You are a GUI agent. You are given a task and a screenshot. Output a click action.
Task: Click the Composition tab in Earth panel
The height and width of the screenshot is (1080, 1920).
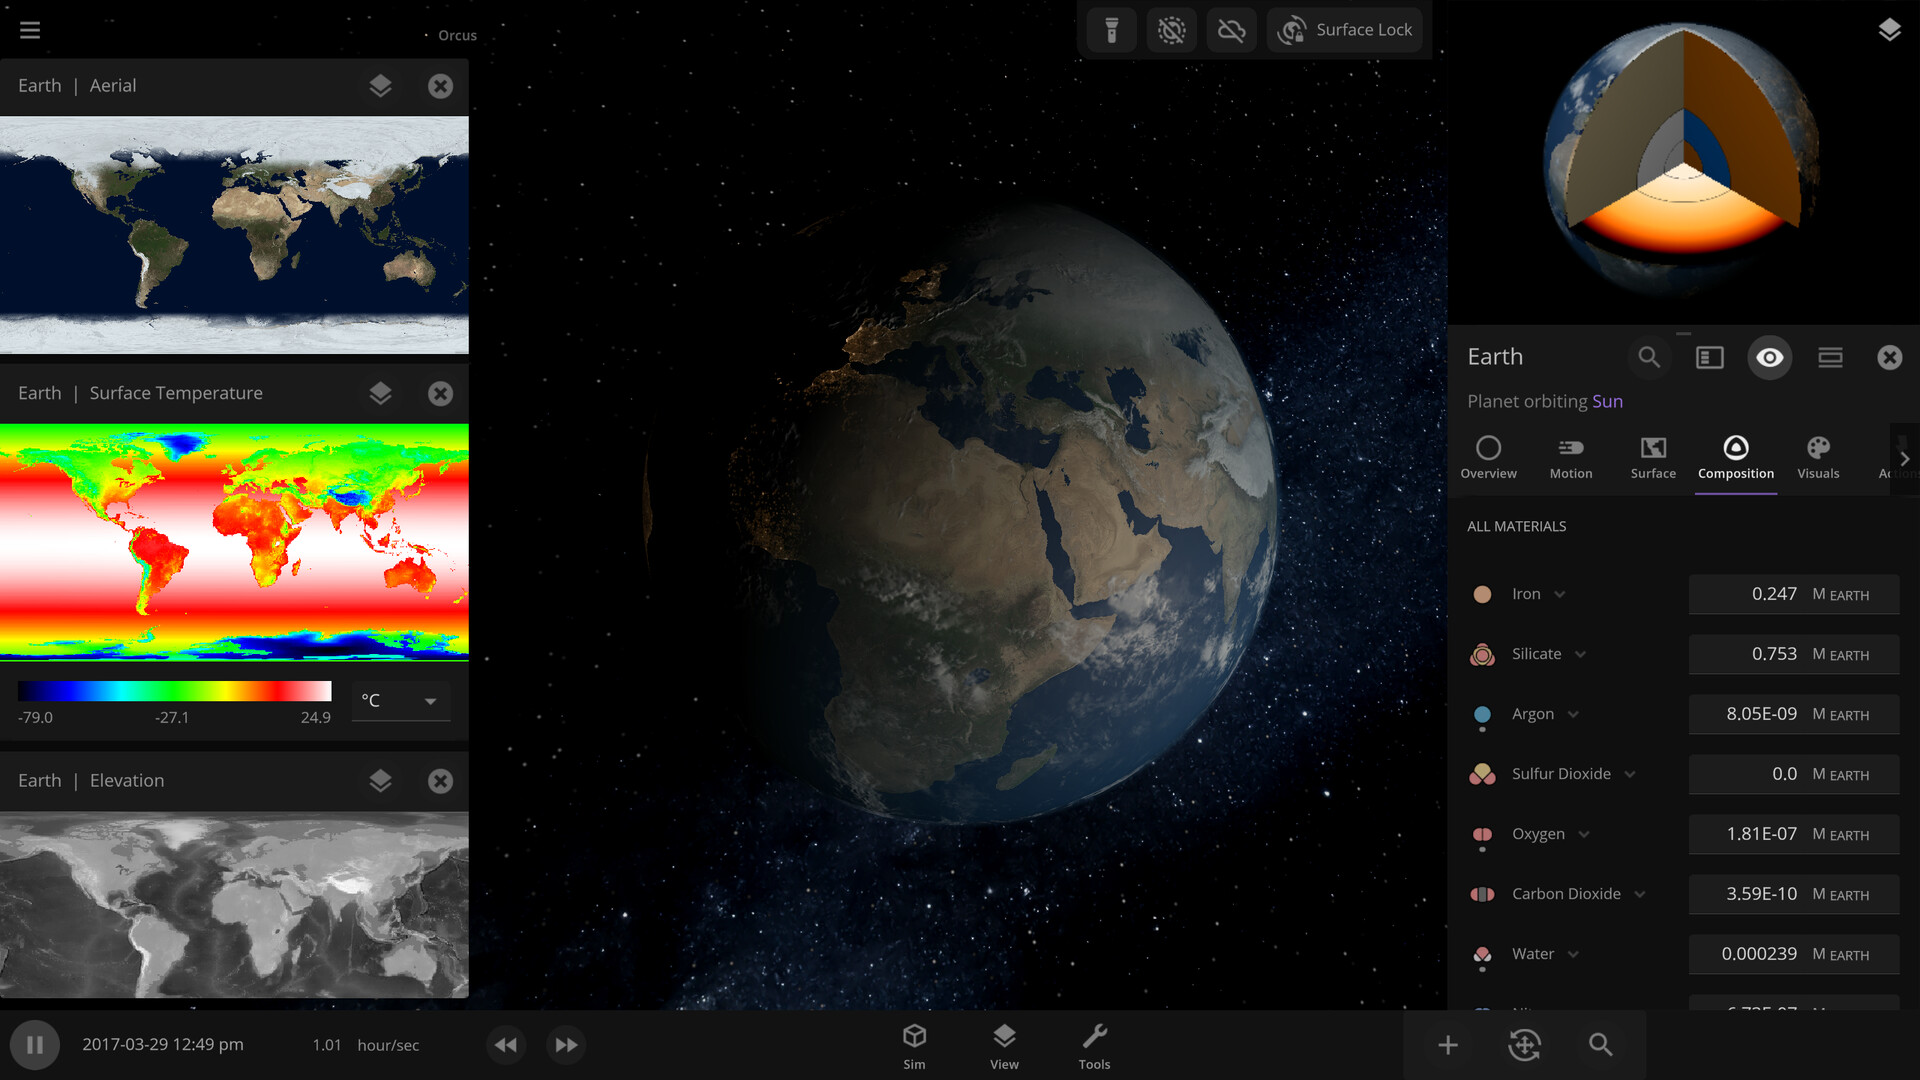[x=1735, y=456]
